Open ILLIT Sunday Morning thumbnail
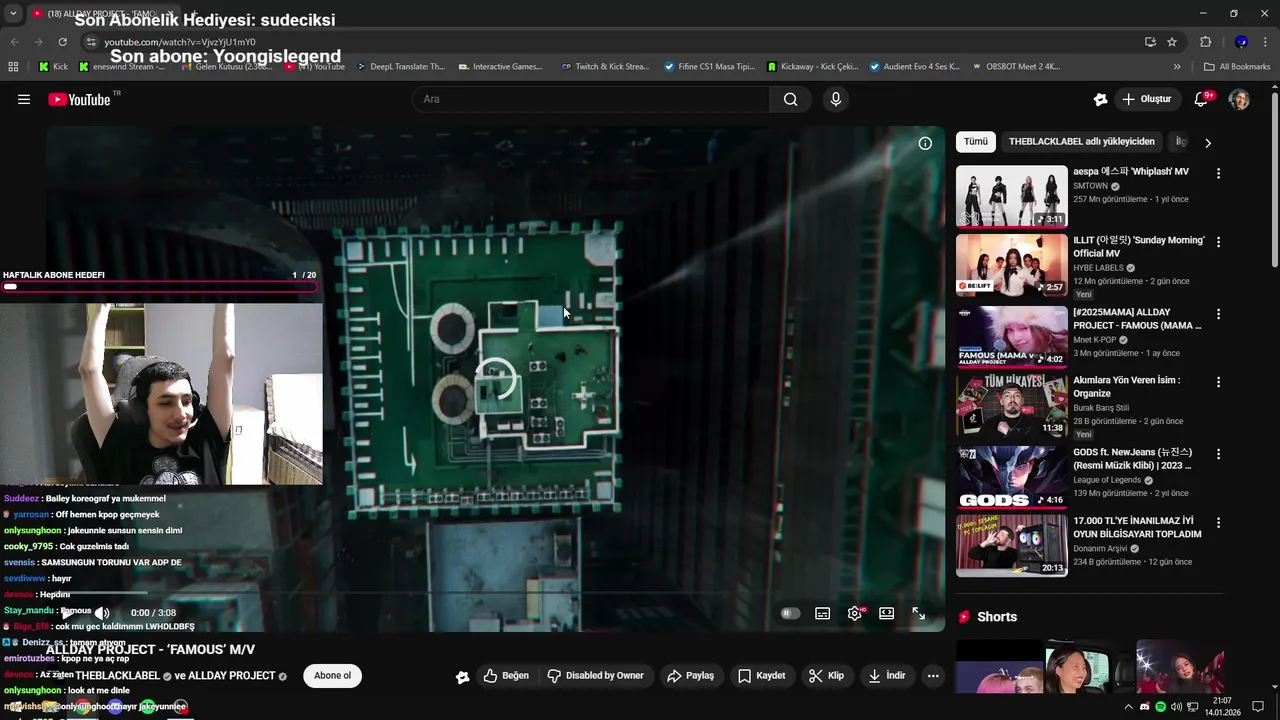The width and height of the screenshot is (1280, 720). 1012,265
